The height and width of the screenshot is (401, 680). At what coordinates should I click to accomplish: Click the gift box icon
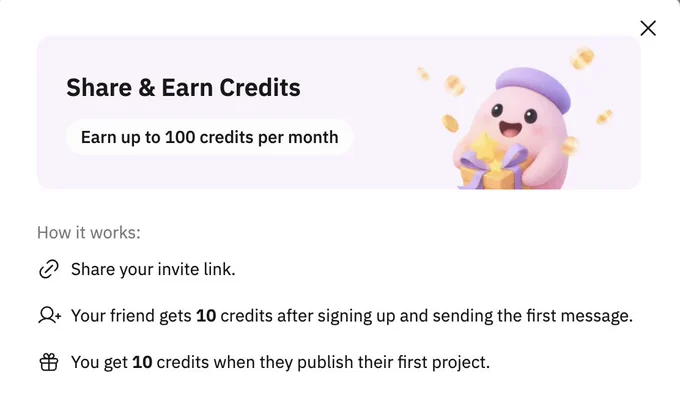click(x=49, y=362)
